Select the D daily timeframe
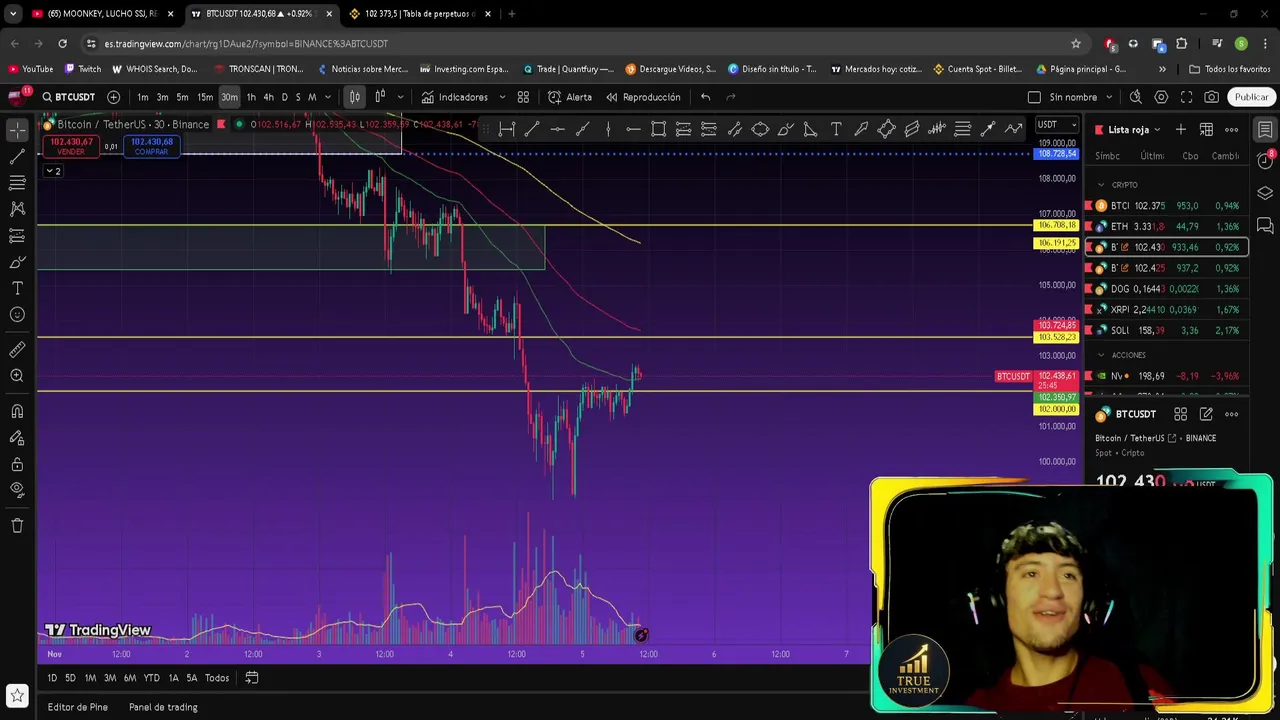1280x720 pixels. point(284,97)
